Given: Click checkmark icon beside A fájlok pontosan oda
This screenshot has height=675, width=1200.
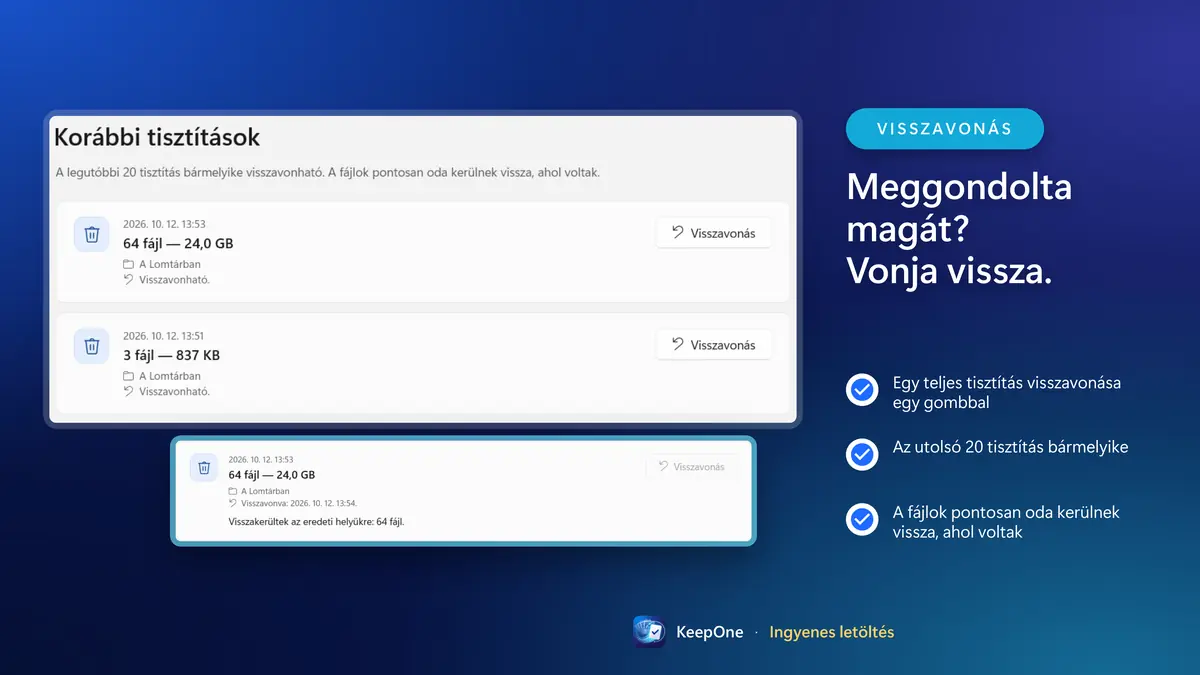Looking at the screenshot, I should point(862,520).
